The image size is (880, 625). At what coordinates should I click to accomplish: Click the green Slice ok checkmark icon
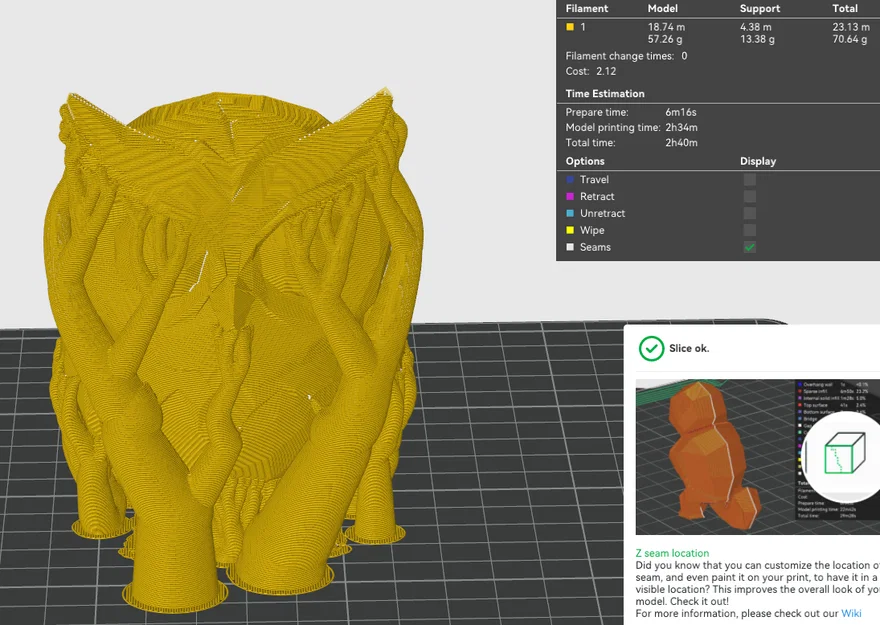click(651, 348)
